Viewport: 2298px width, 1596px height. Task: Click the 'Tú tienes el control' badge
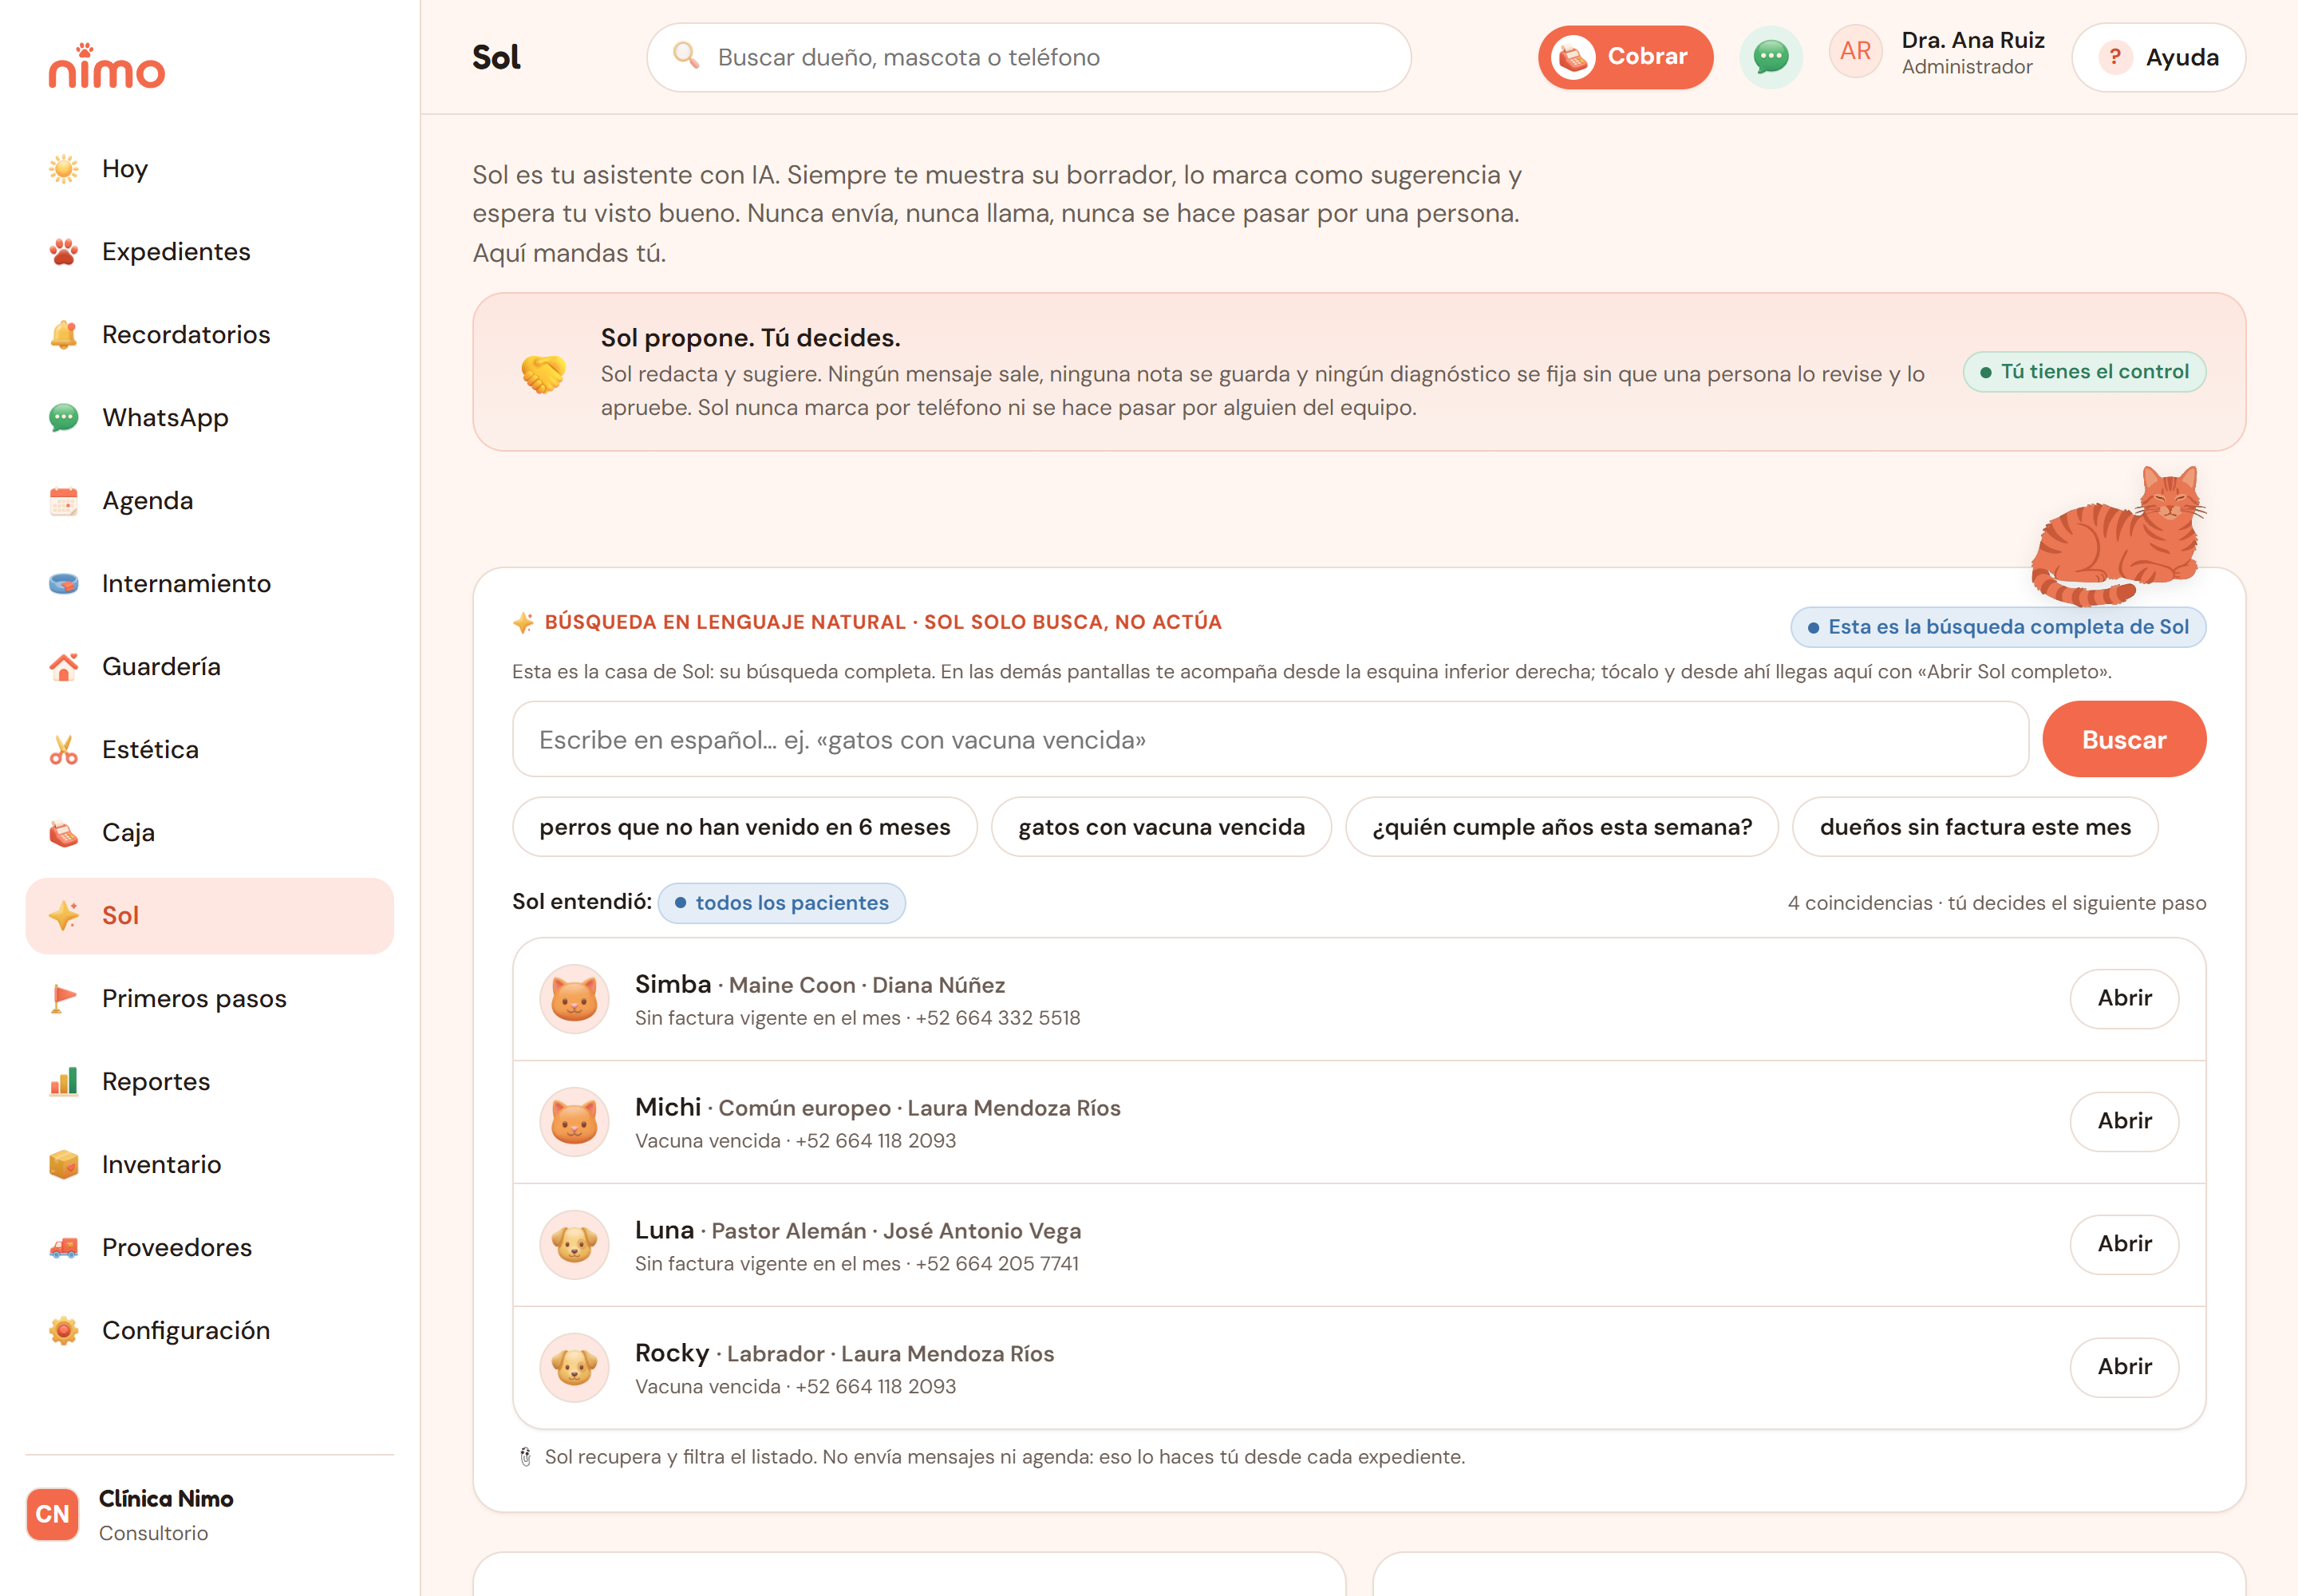tap(2084, 372)
